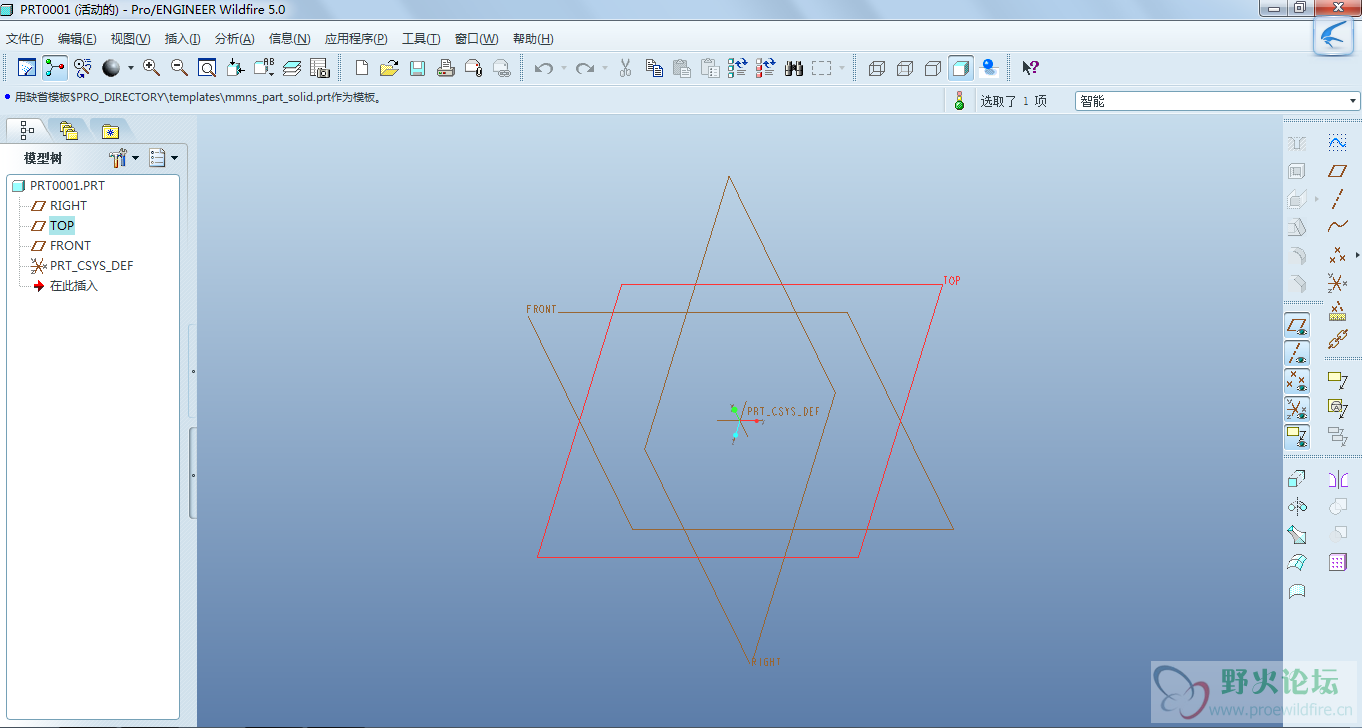This screenshot has width=1362, height=728.
Task: Toggle annotation element display on/off
Action: 1297,437
